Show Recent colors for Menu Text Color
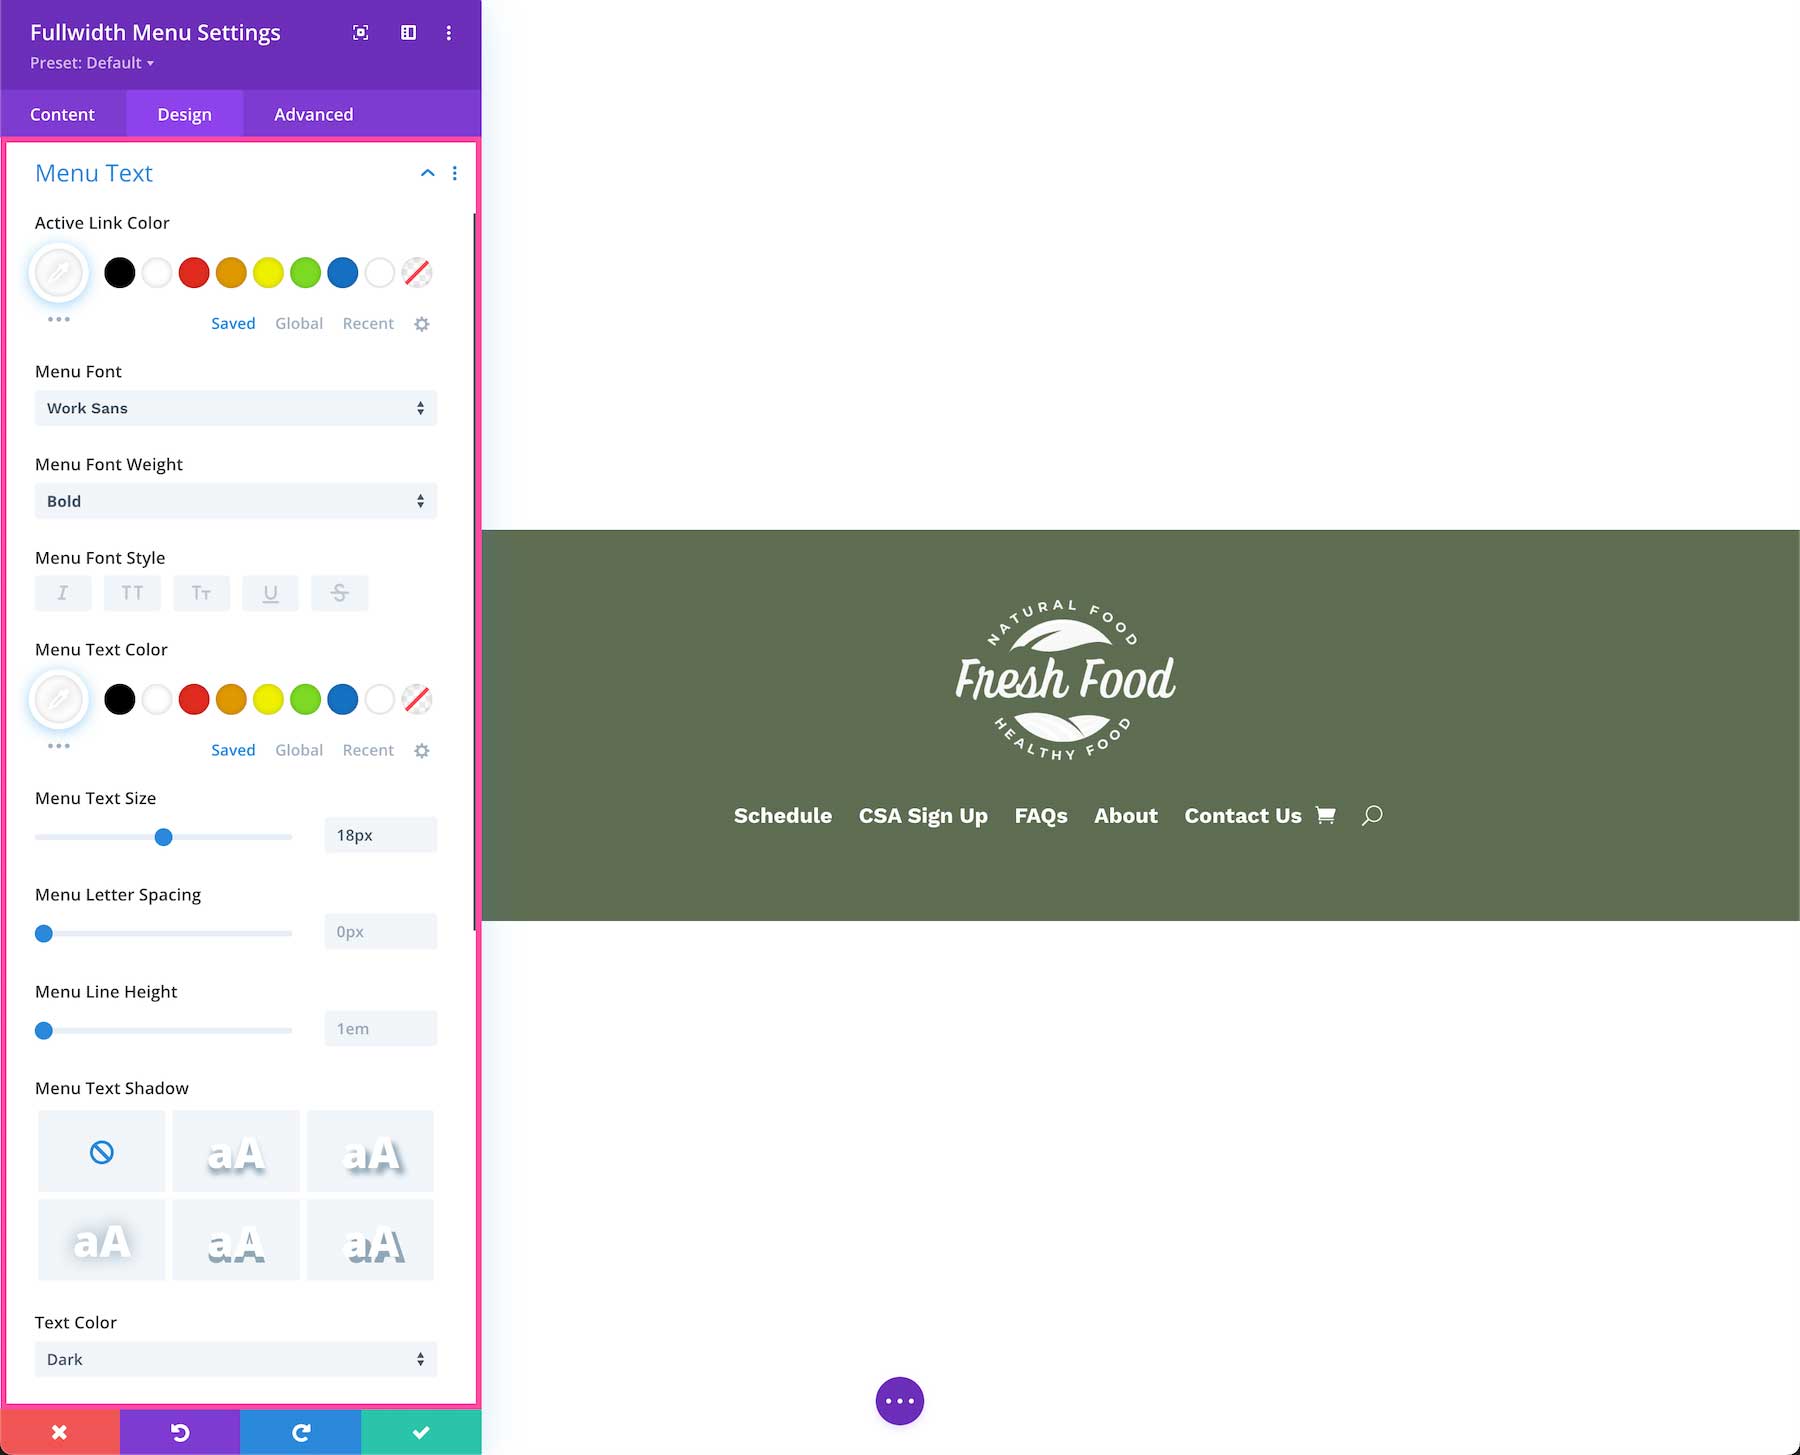Image resolution: width=1800 pixels, height=1455 pixels. point(368,749)
